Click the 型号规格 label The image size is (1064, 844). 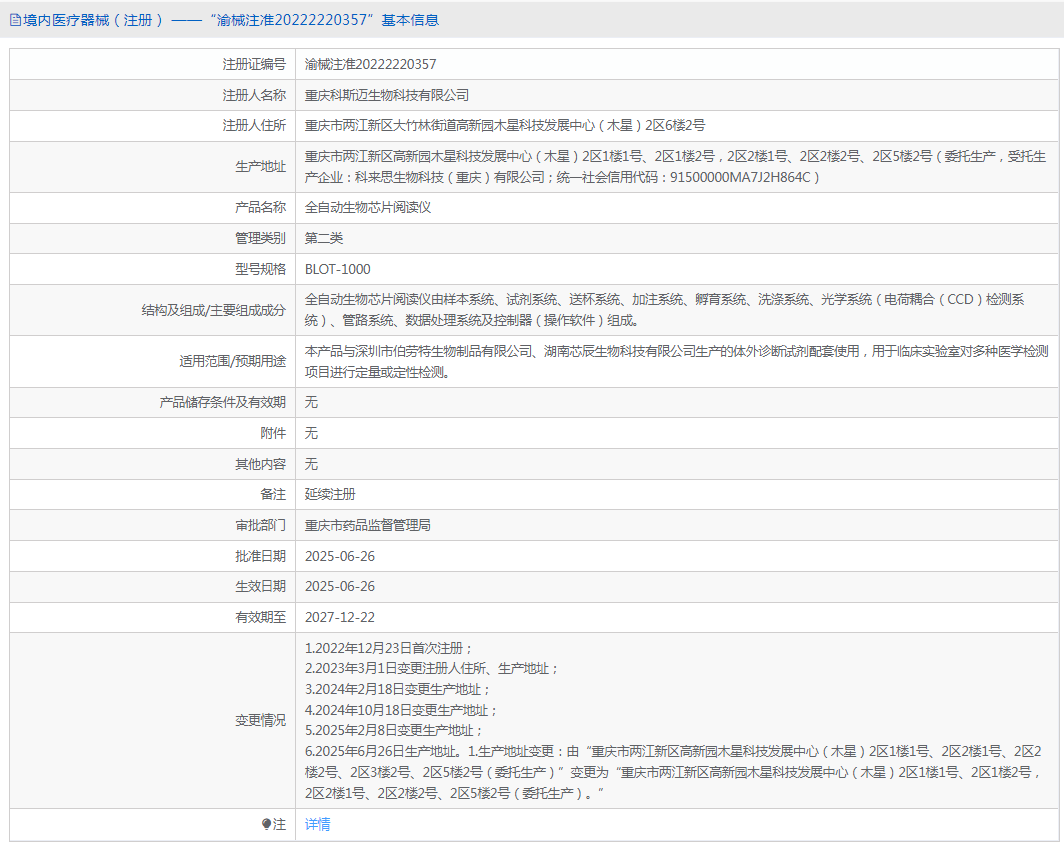261,269
